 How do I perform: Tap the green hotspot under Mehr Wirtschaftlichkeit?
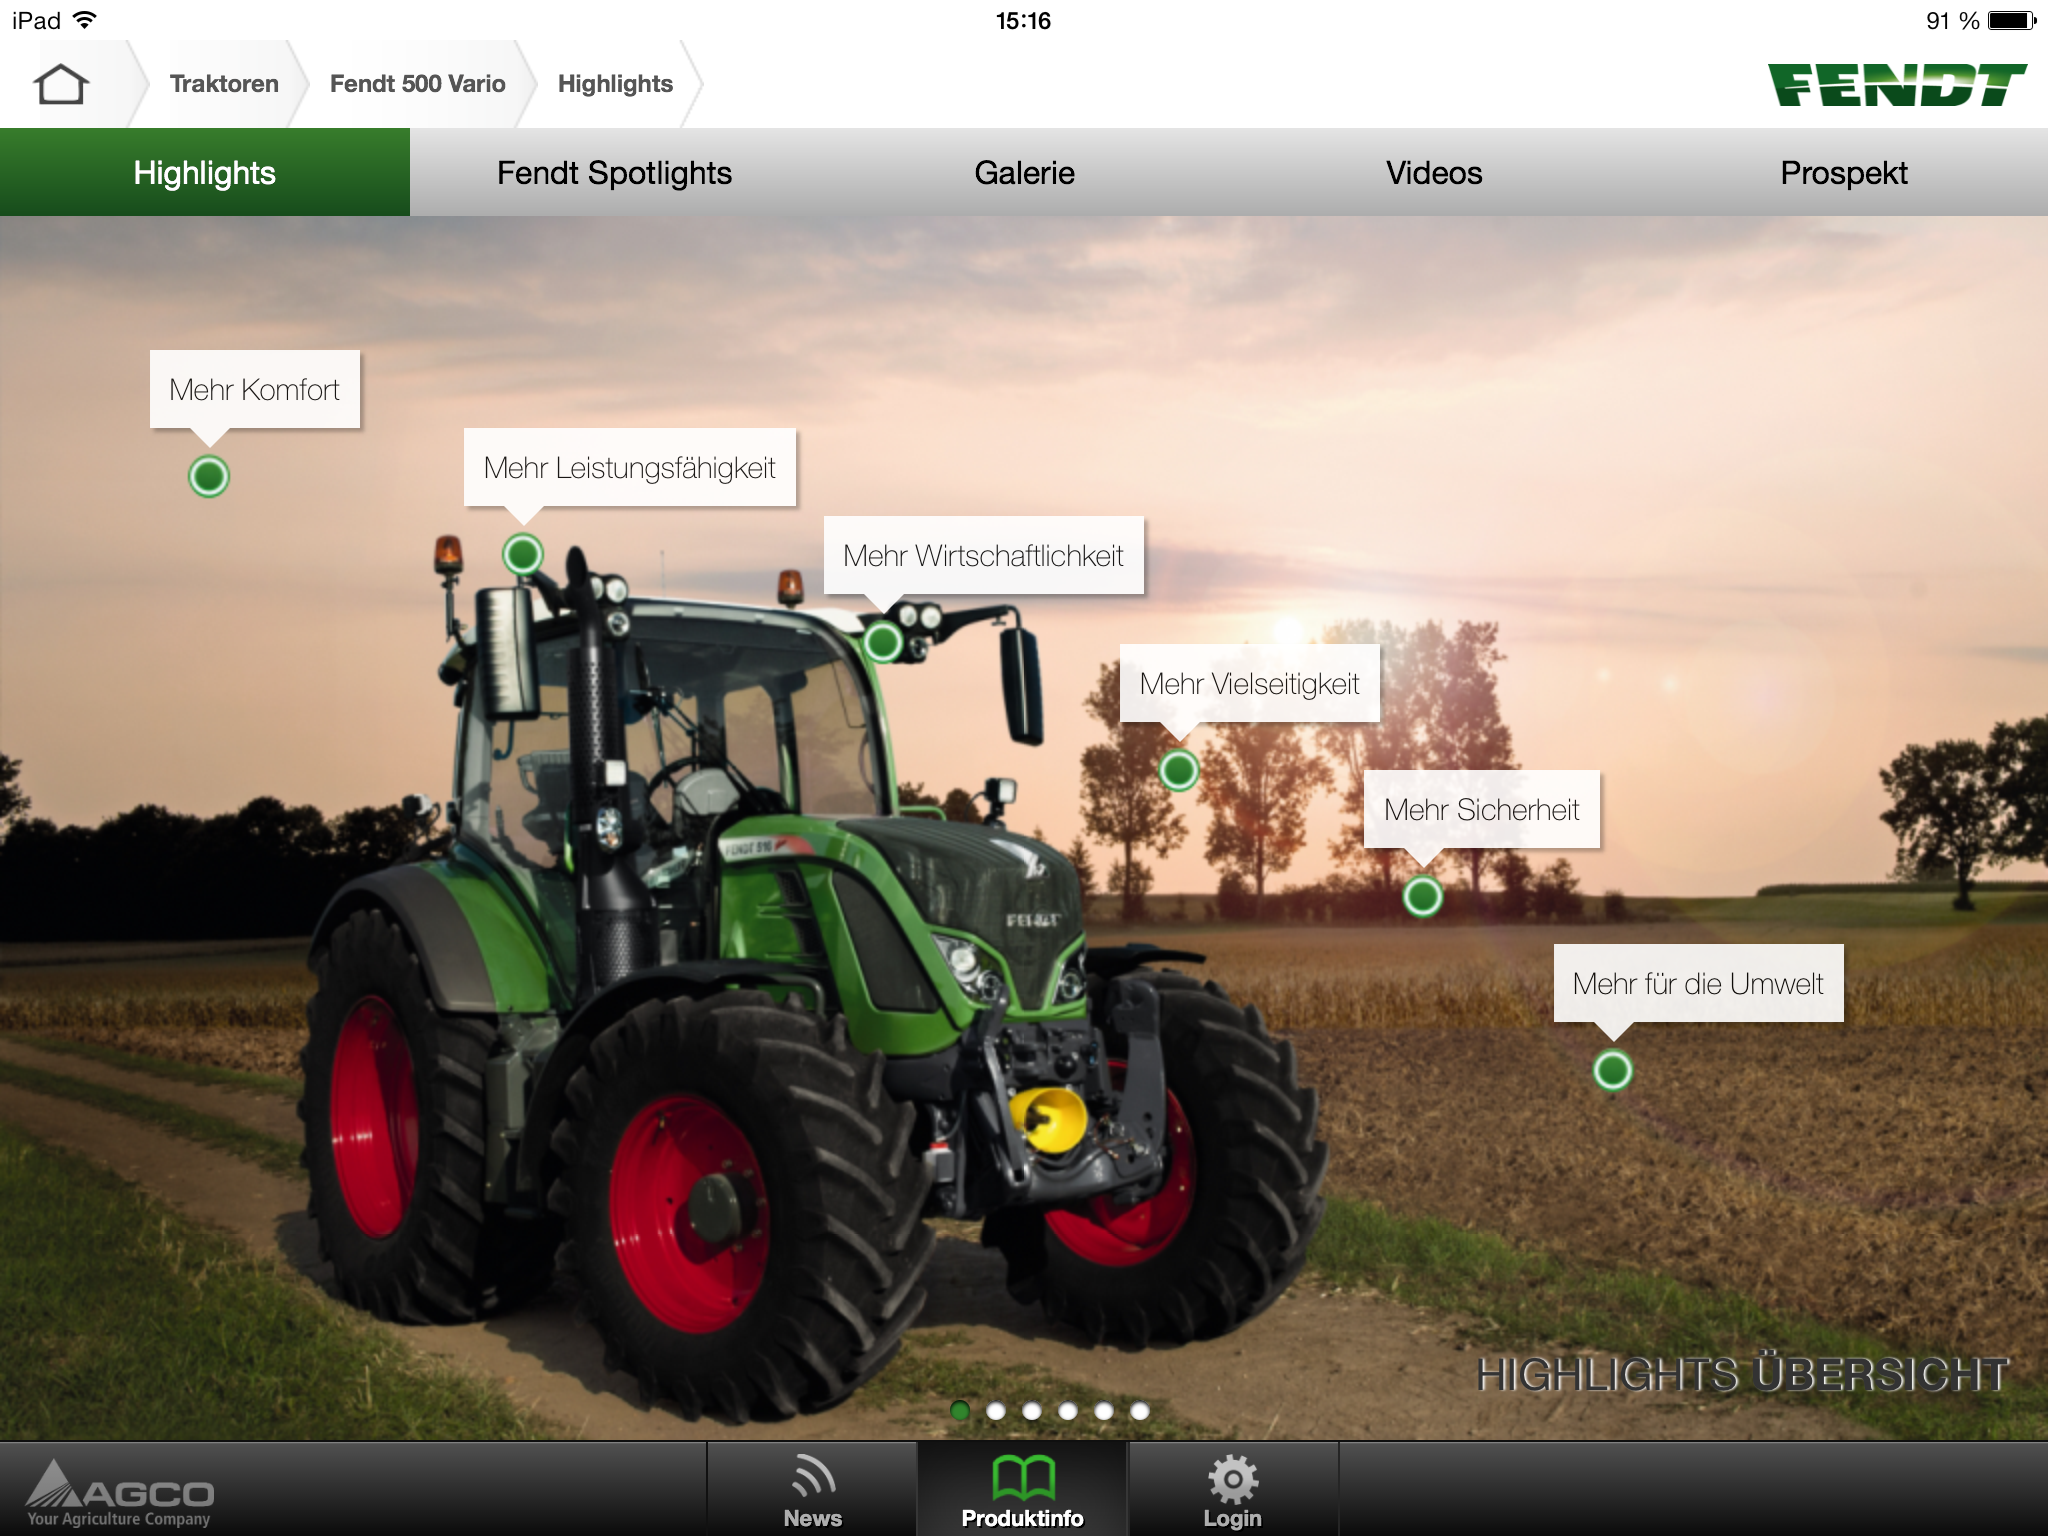[x=883, y=641]
